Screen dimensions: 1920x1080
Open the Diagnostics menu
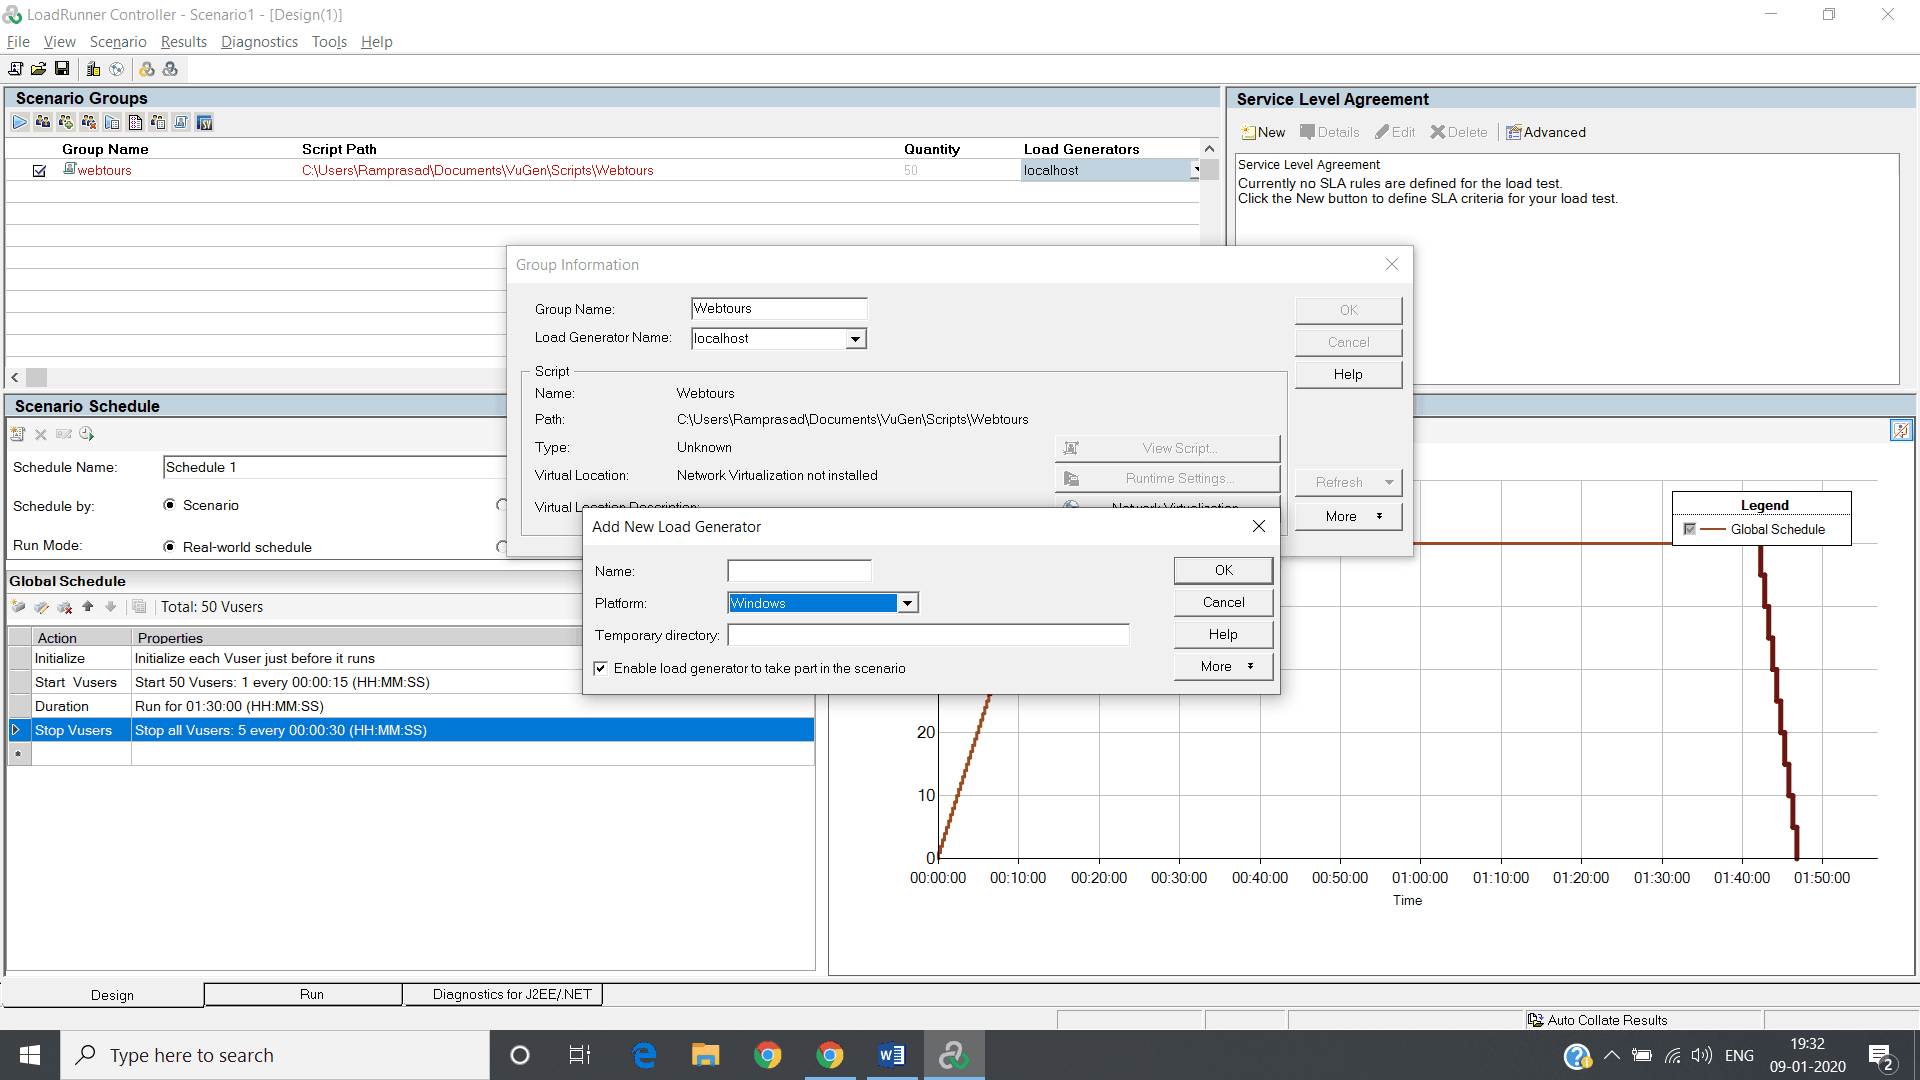tap(259, 42)
